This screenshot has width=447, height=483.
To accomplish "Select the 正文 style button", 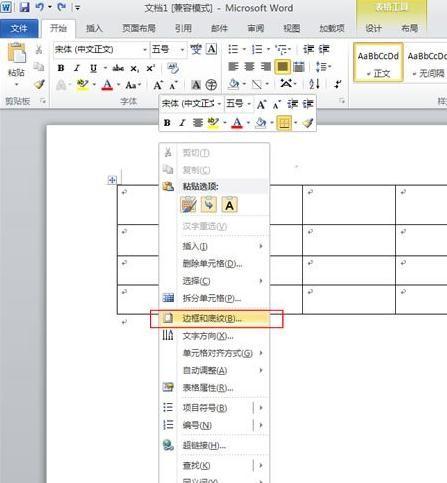I will pyautogui.click(x=378, y=62).
